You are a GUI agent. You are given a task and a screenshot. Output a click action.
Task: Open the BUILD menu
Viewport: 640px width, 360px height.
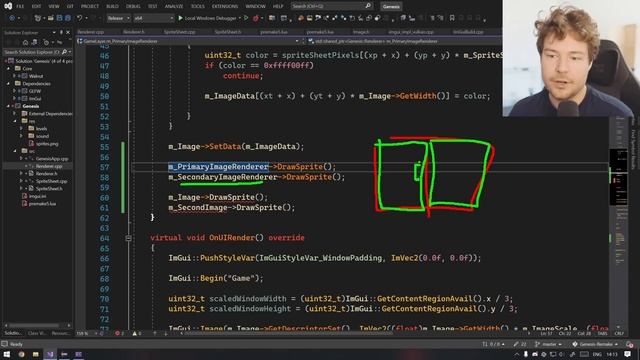click(x=112, y=7)
